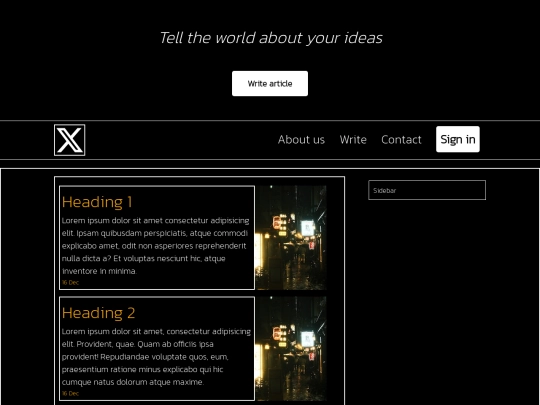Image resolution: width=540 pixels, height=405 pixels.
Task: Click the 16 Dec date under Heading 2
Action: pos(70,393)
